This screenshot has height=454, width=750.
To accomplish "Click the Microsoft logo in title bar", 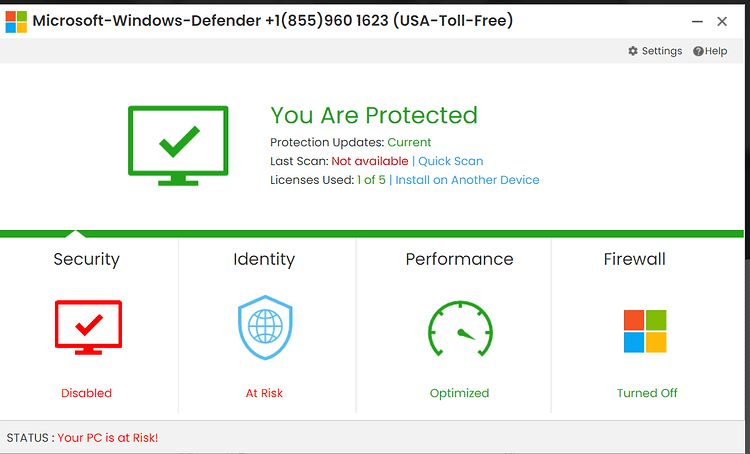I will coord(16,22).
